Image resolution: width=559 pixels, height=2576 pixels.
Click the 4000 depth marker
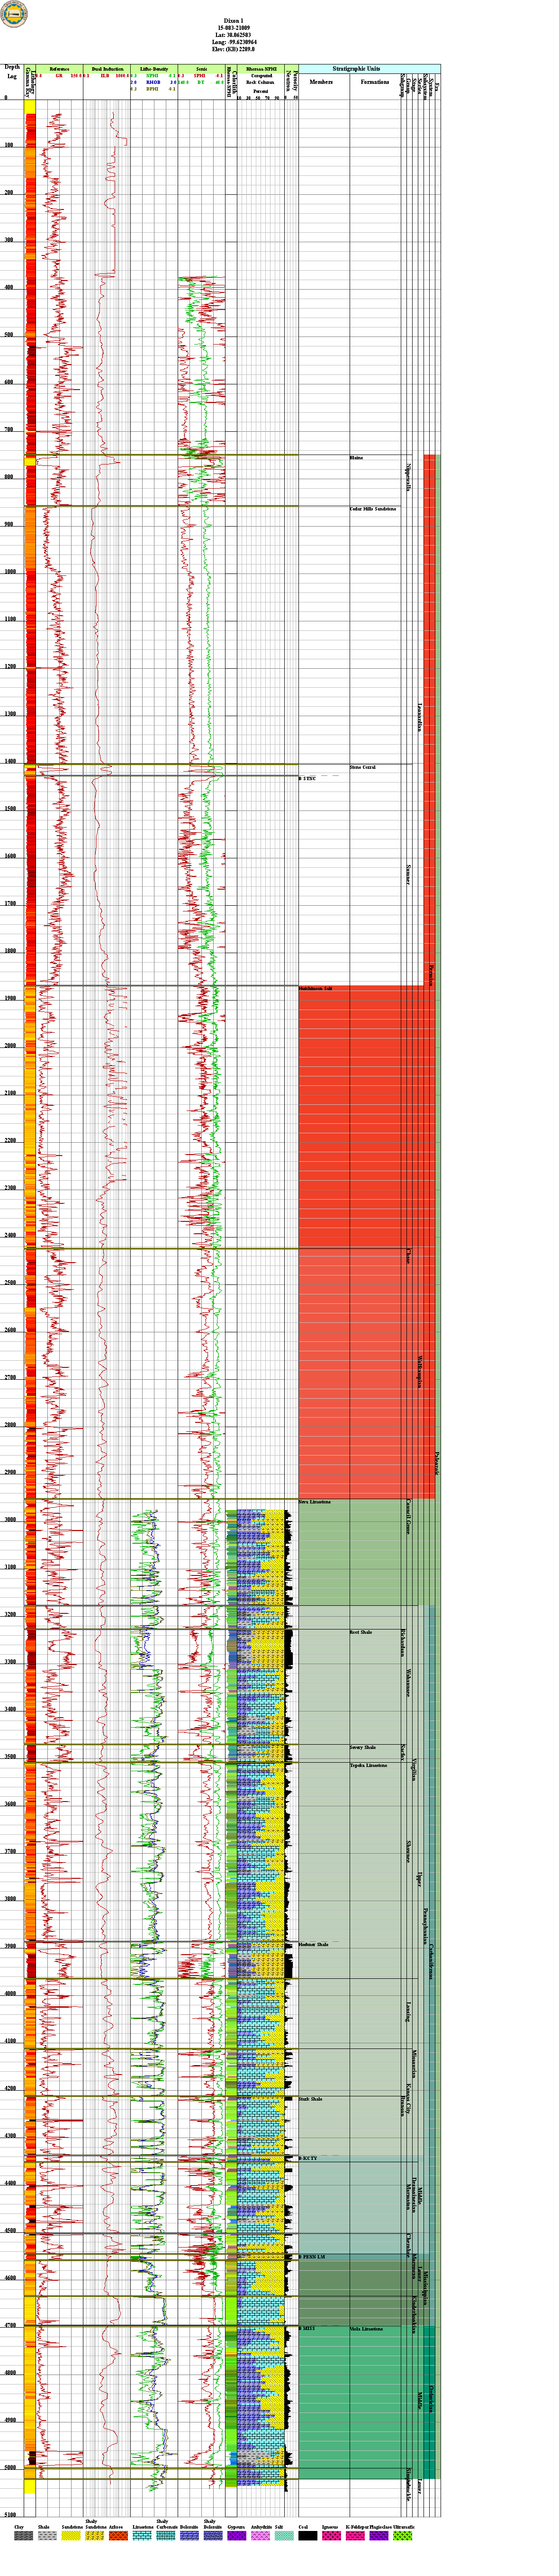click(10, 1994)
